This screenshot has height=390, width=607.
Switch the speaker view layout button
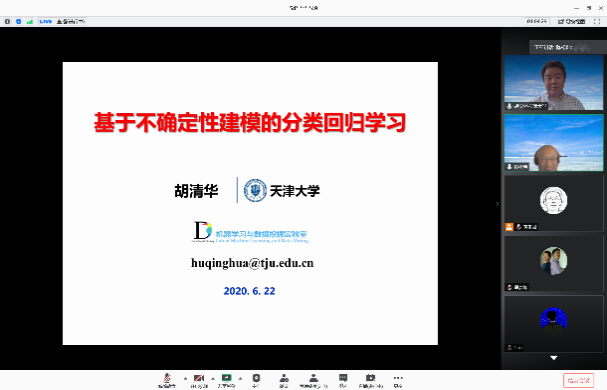571,21
